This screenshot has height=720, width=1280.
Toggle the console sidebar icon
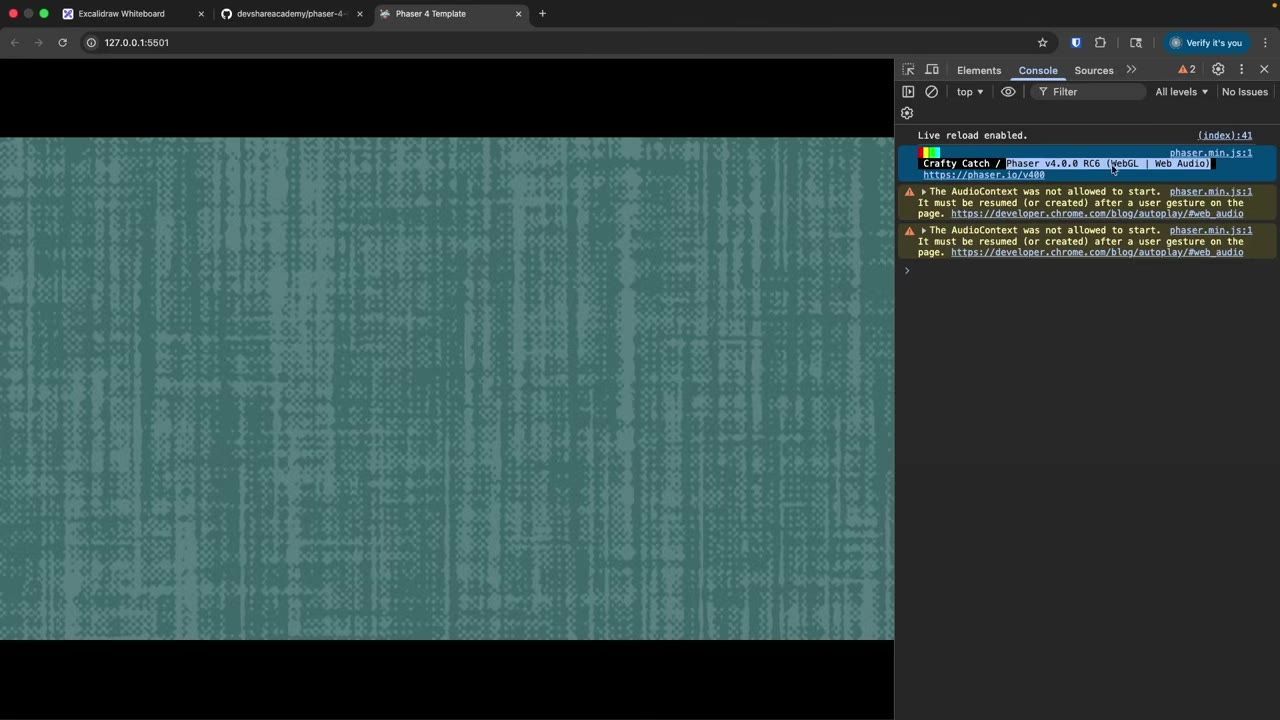click(908, 92)
